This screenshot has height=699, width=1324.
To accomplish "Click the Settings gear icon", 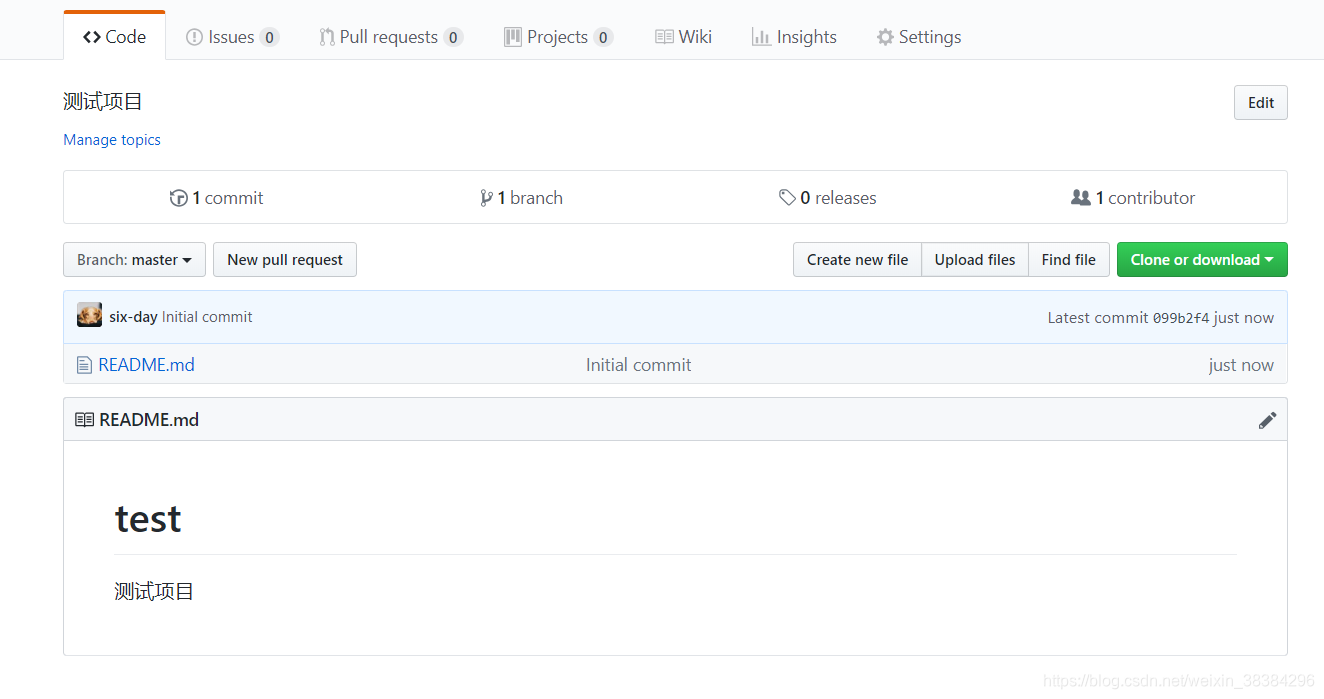I will (x=885, y=37).
